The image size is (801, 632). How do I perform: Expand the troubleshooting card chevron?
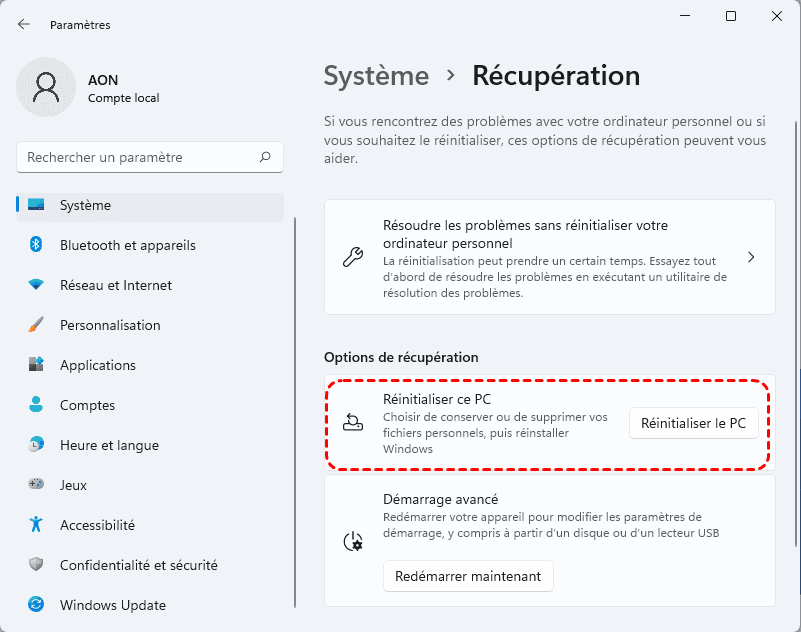coord(751,257)
